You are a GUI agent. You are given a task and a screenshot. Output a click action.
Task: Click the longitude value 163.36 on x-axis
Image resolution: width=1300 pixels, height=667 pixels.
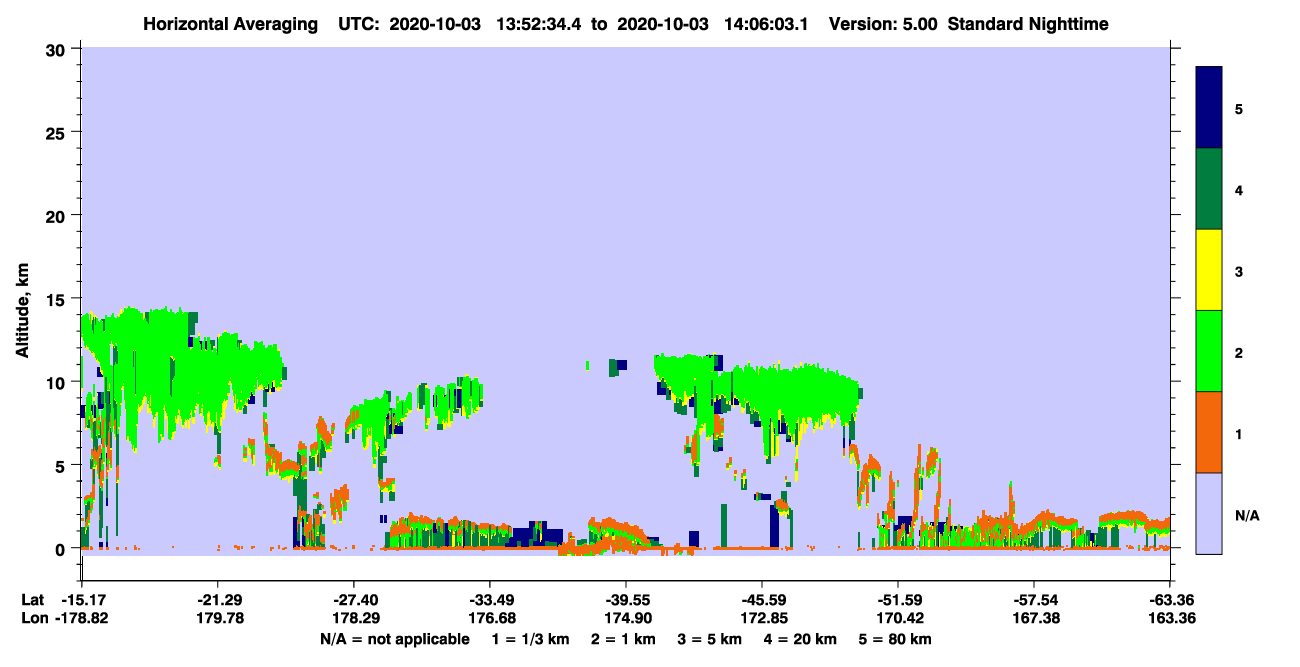tap(1170, 618)
